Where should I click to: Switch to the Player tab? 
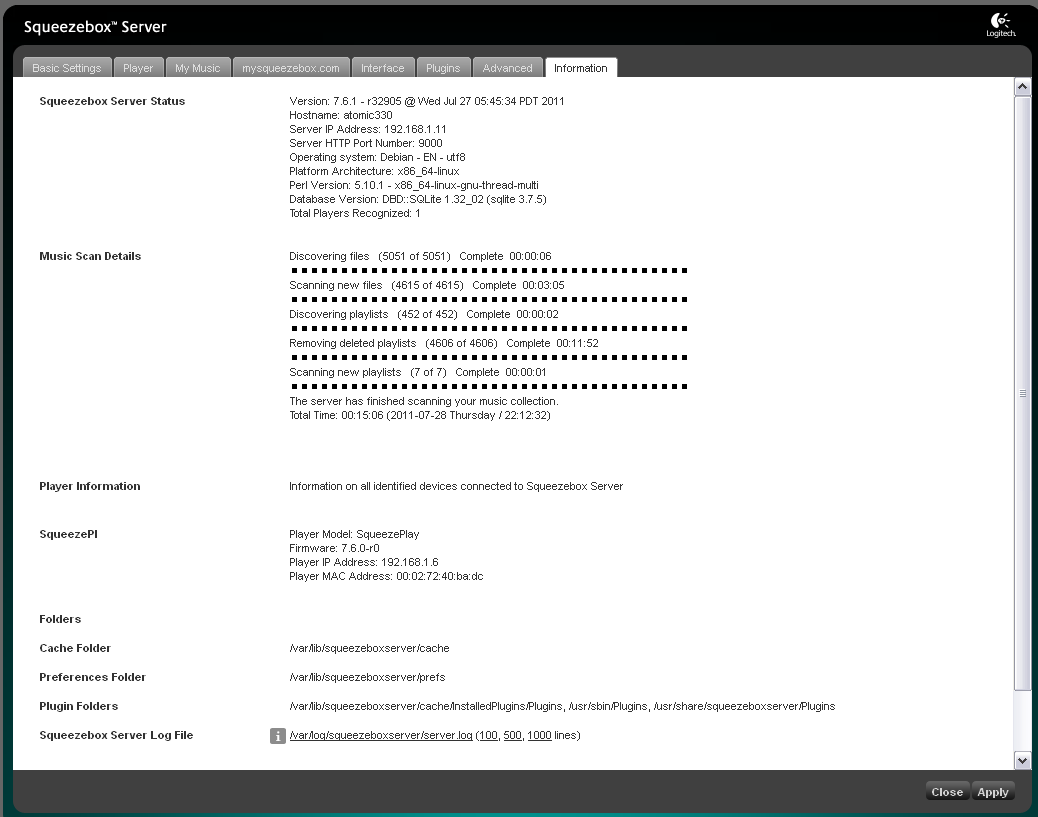(138, 68)
